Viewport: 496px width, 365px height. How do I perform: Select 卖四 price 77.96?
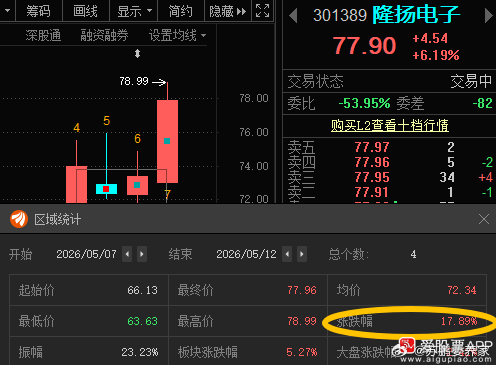tap(372, 162)
